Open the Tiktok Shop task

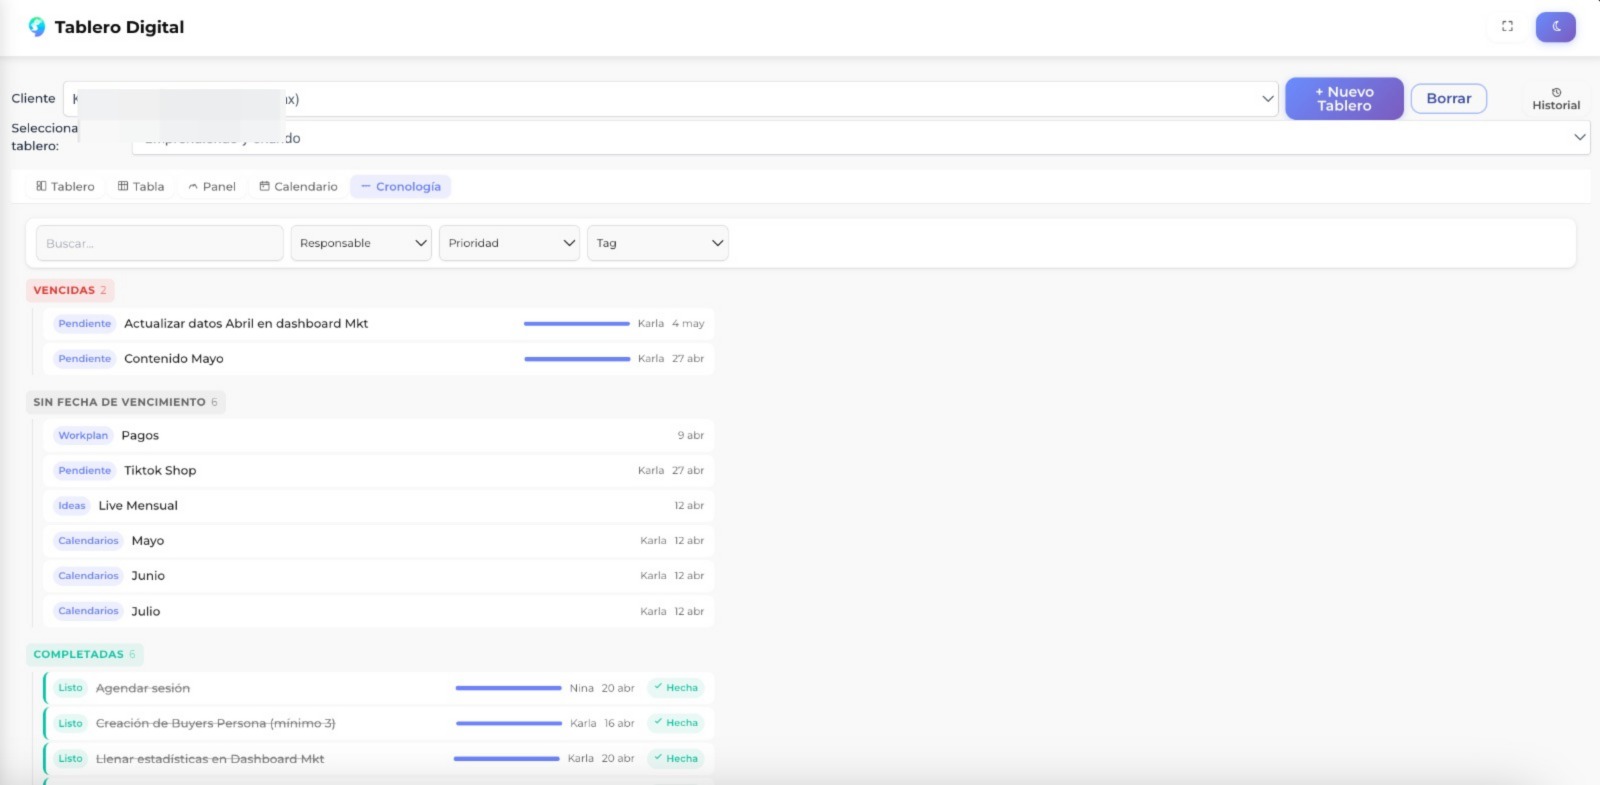pos(378,471)
